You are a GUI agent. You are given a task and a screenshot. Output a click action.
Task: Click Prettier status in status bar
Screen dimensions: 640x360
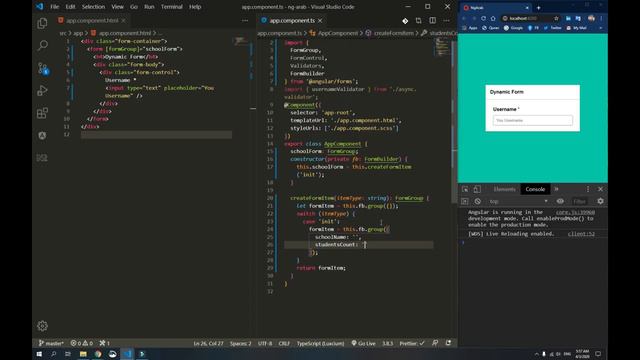412,343
